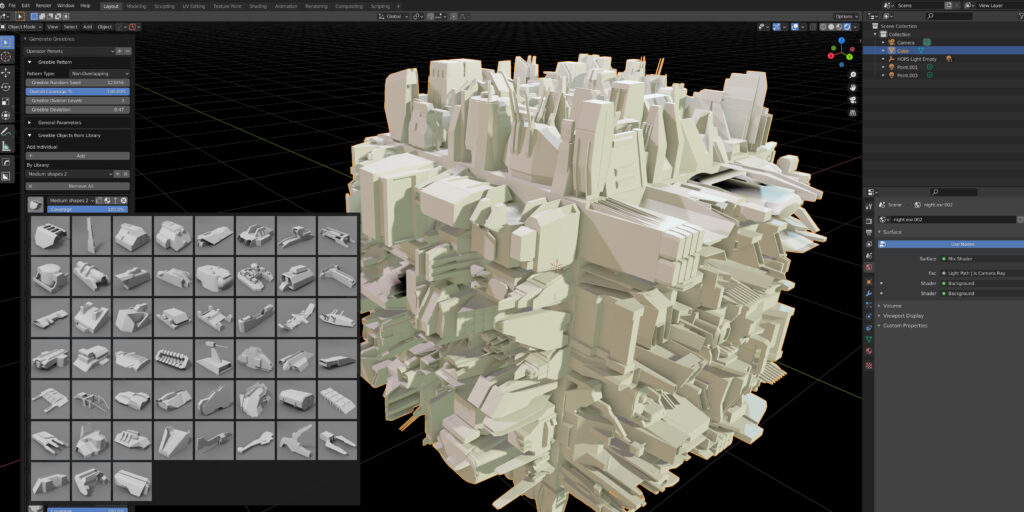Viewport: 1024px width, 512px height.
Task: Open the Pattern Type Non-Overlapping dropdown
Action: [x=101, y=74]
